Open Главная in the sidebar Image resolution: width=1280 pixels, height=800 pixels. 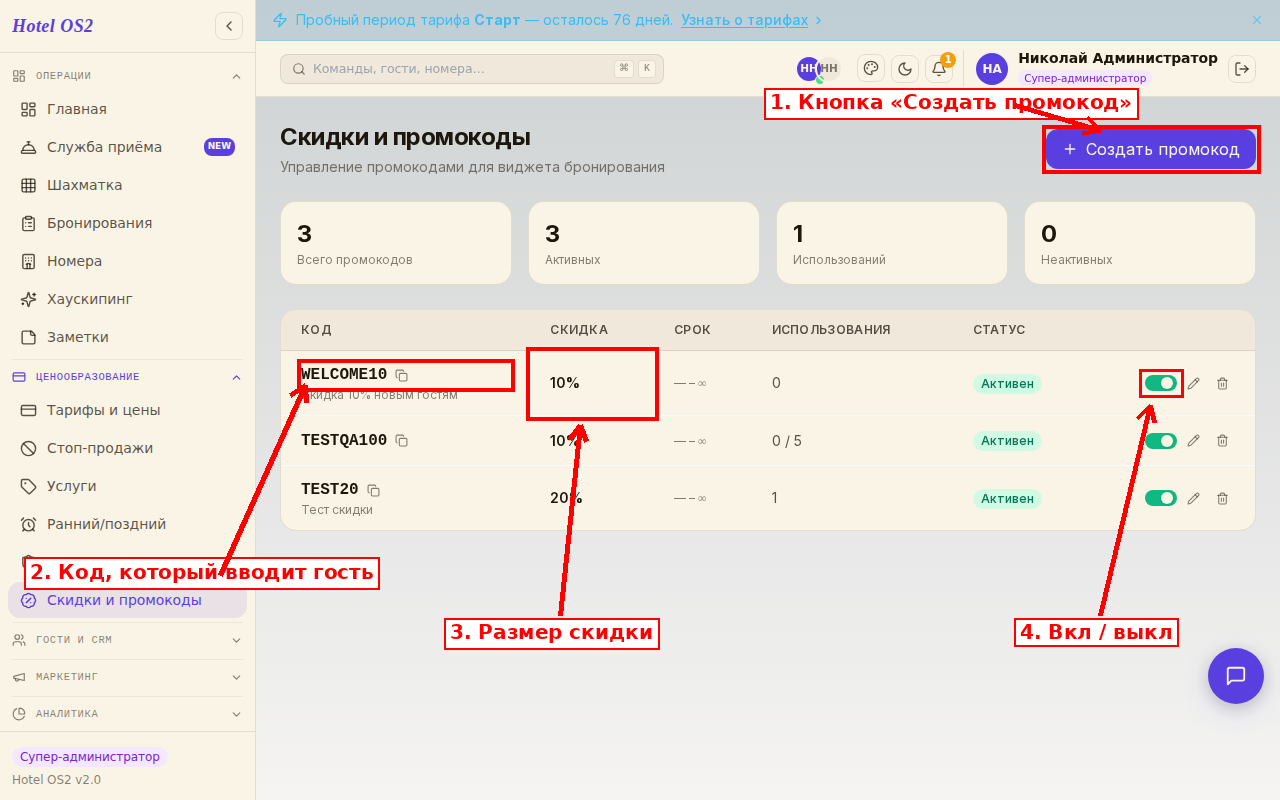tap(127, 109)
